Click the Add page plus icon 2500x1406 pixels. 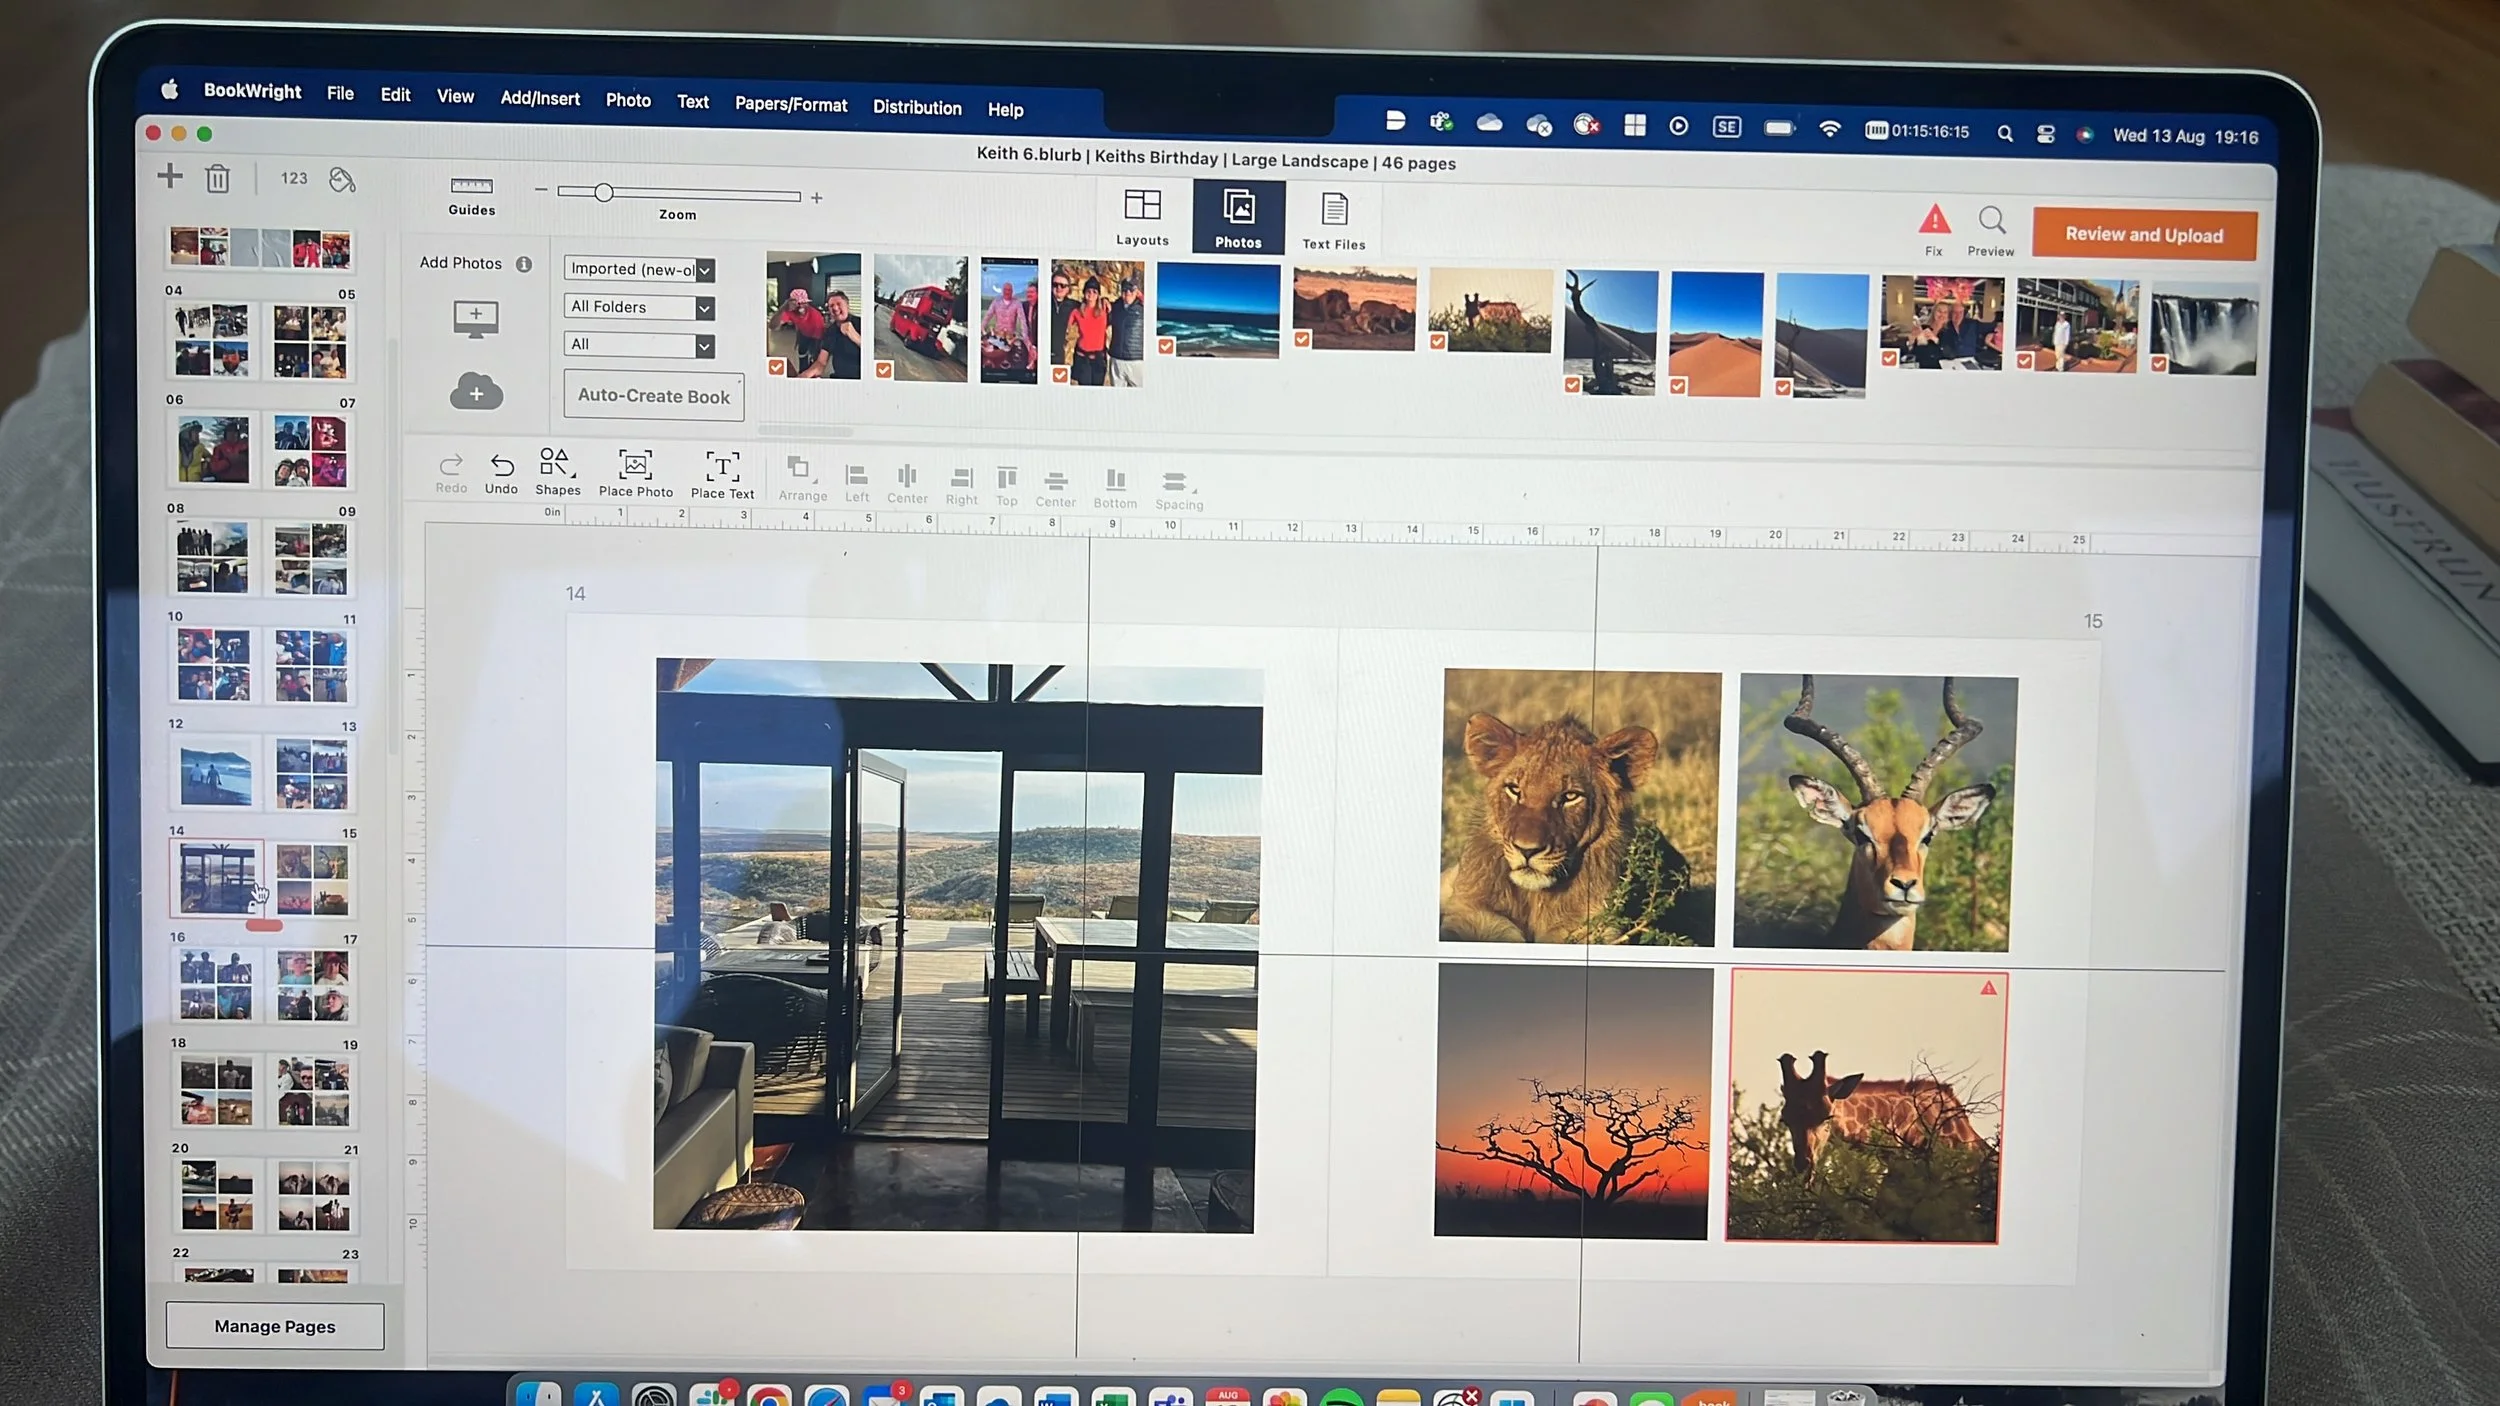170,176
